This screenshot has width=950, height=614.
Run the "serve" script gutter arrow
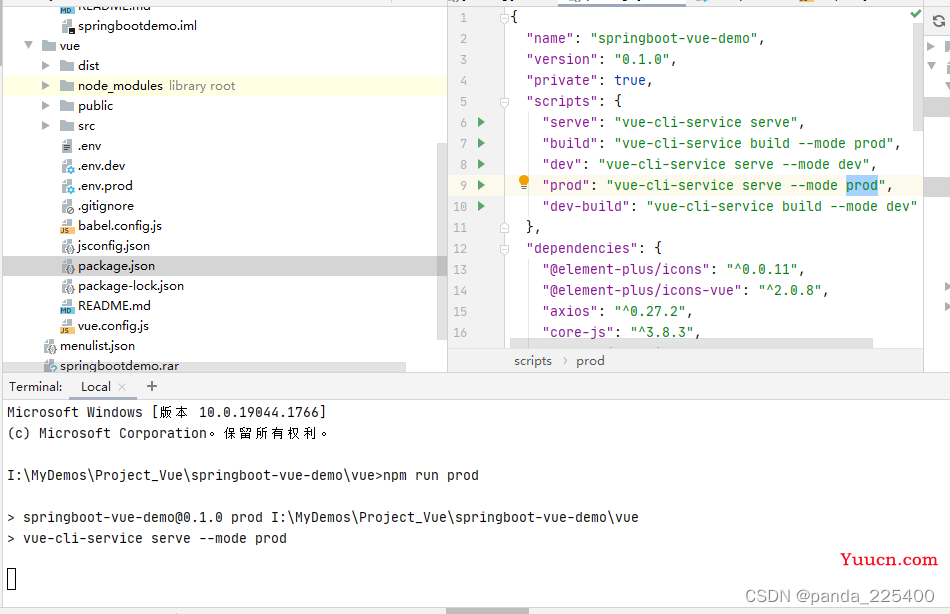click(x=481, y=122)
